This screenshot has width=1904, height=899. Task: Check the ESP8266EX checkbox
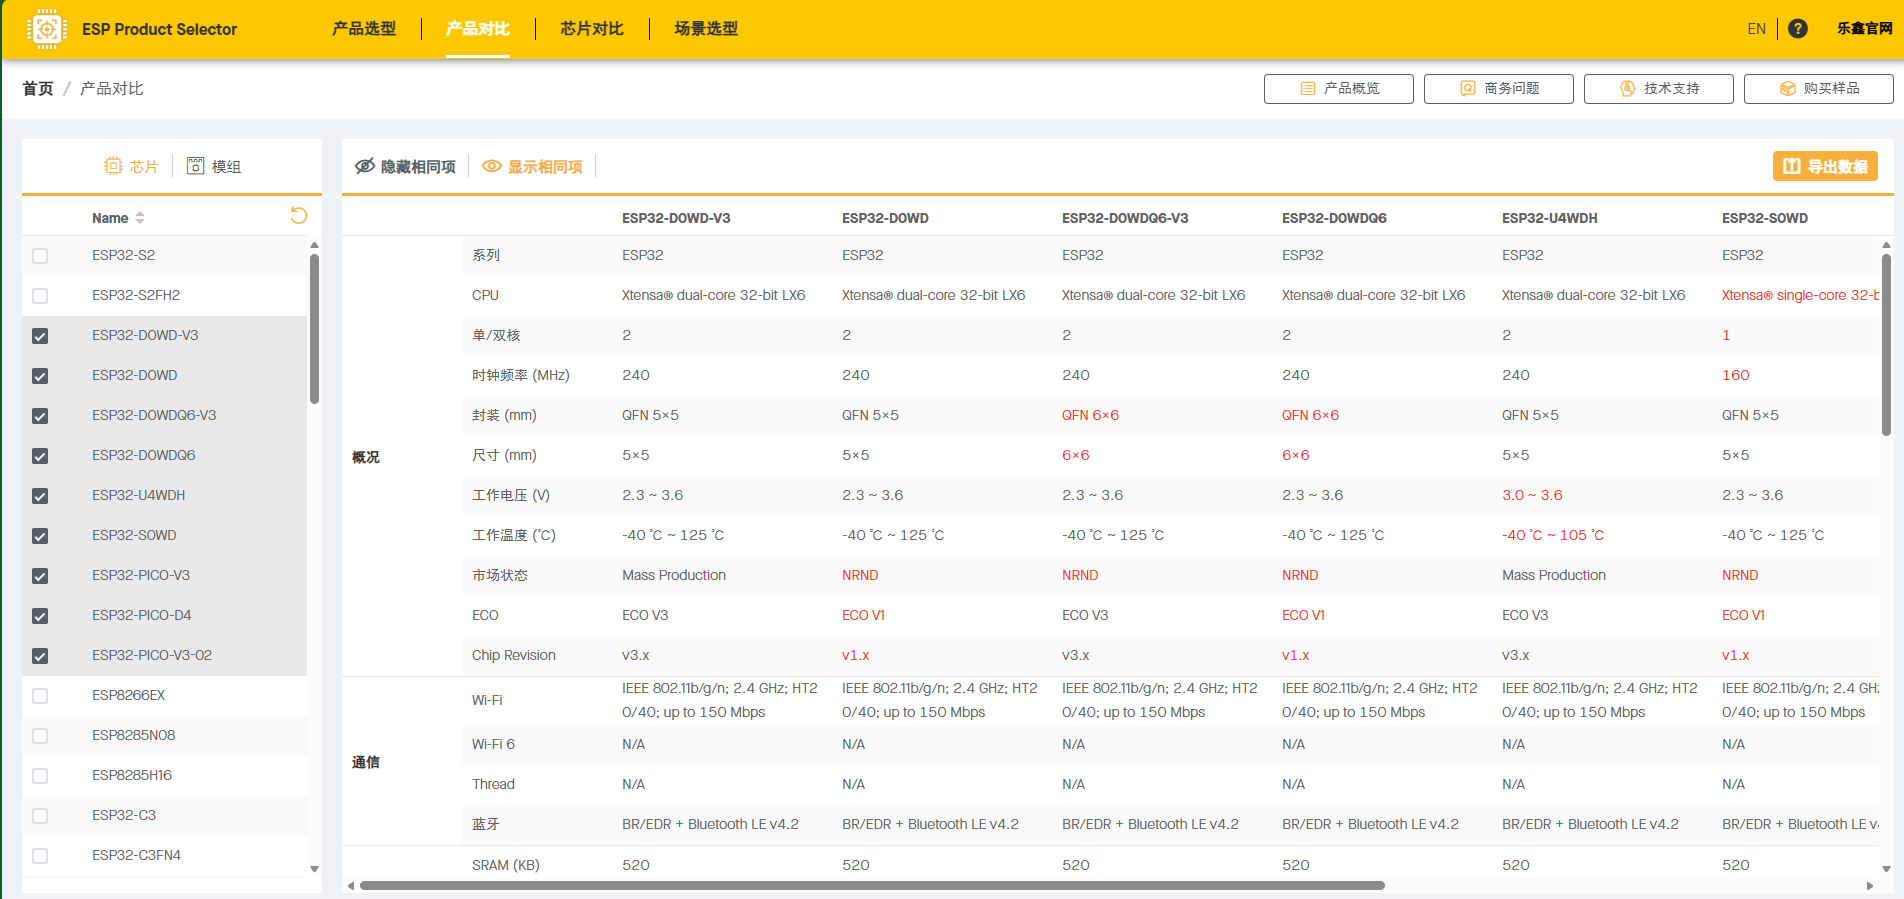[x=40, y=696]
